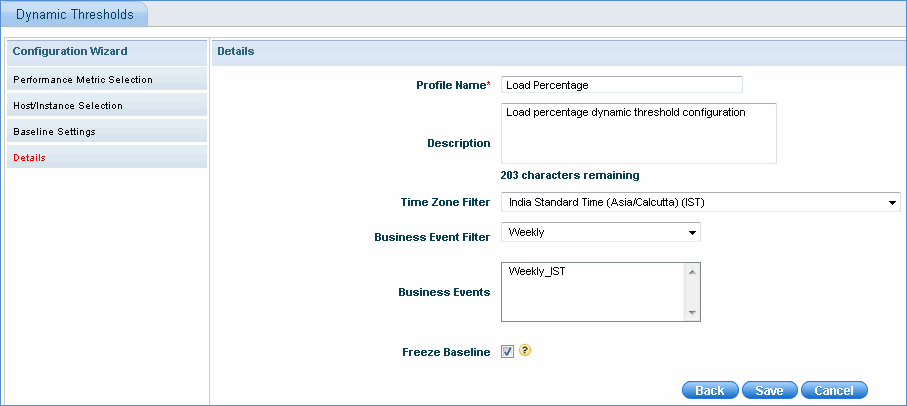Open the Host/Instance Selection step

pos(68,105)
